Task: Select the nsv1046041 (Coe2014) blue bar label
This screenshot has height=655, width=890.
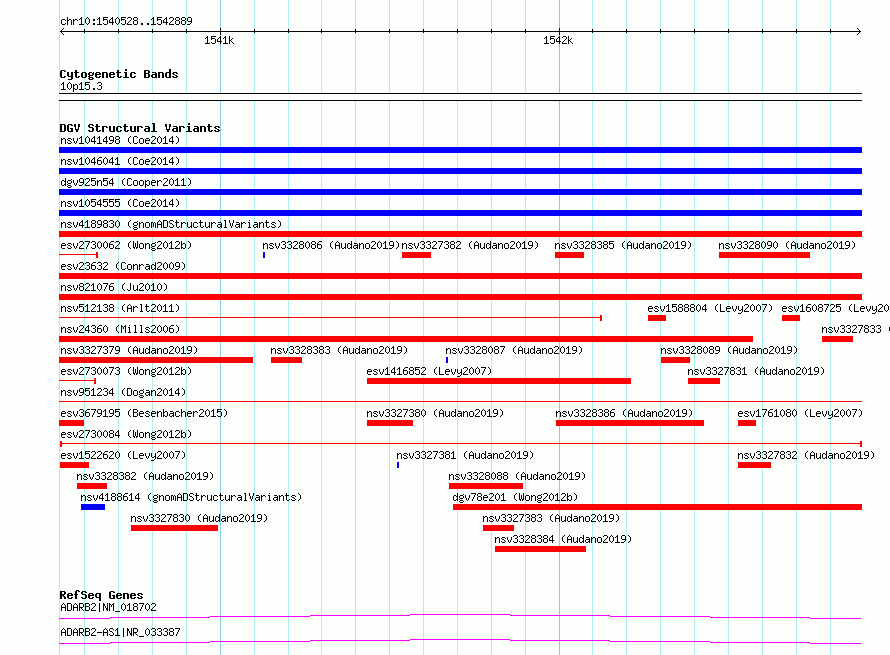Action: 120,161
